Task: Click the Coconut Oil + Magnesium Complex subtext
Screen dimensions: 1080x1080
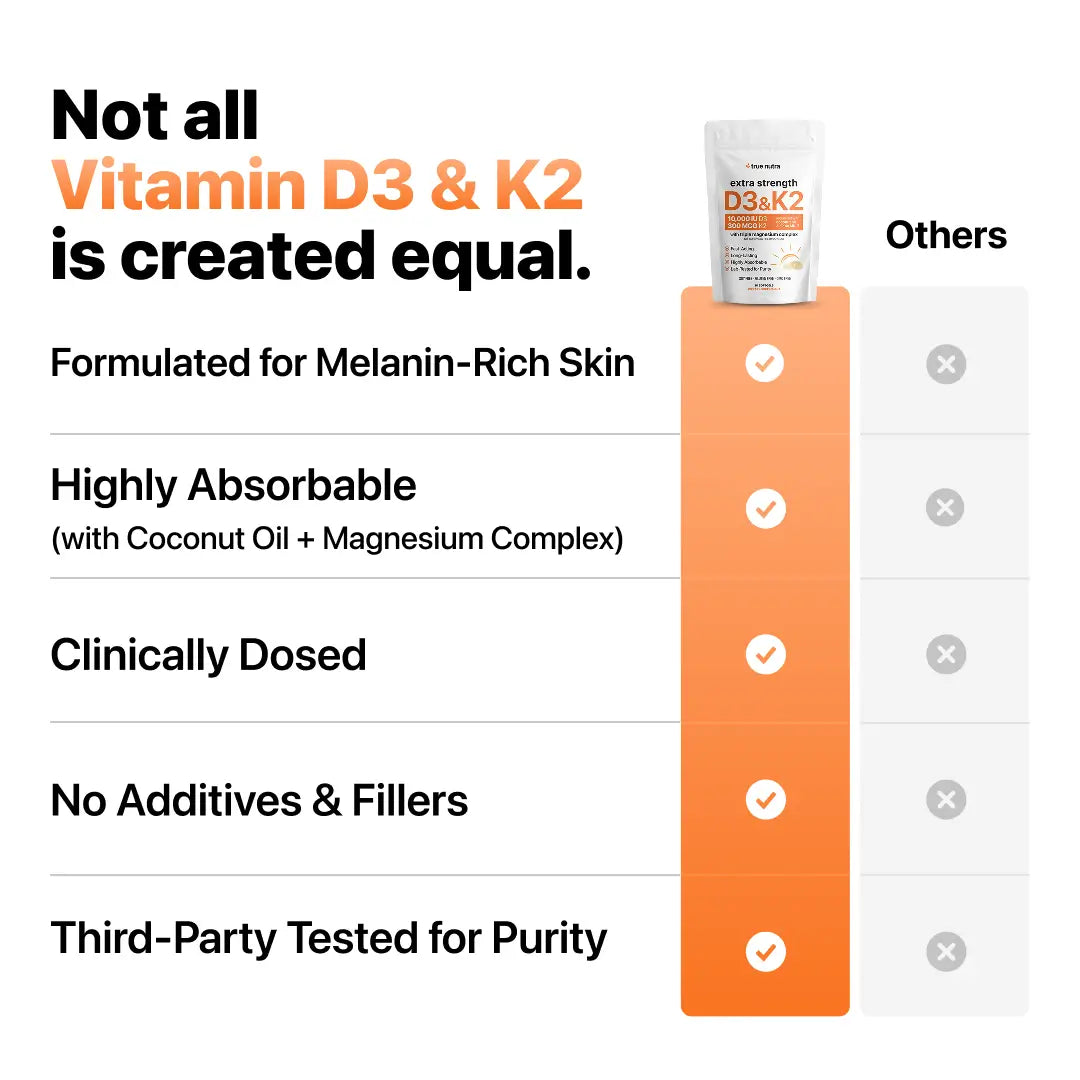Action: pos(337,539)
